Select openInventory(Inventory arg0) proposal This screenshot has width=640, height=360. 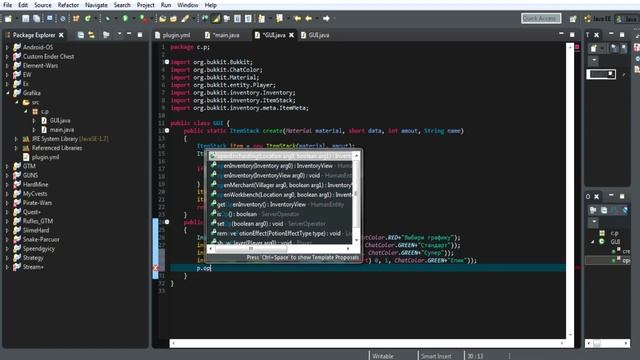click(x=280, y=166)
